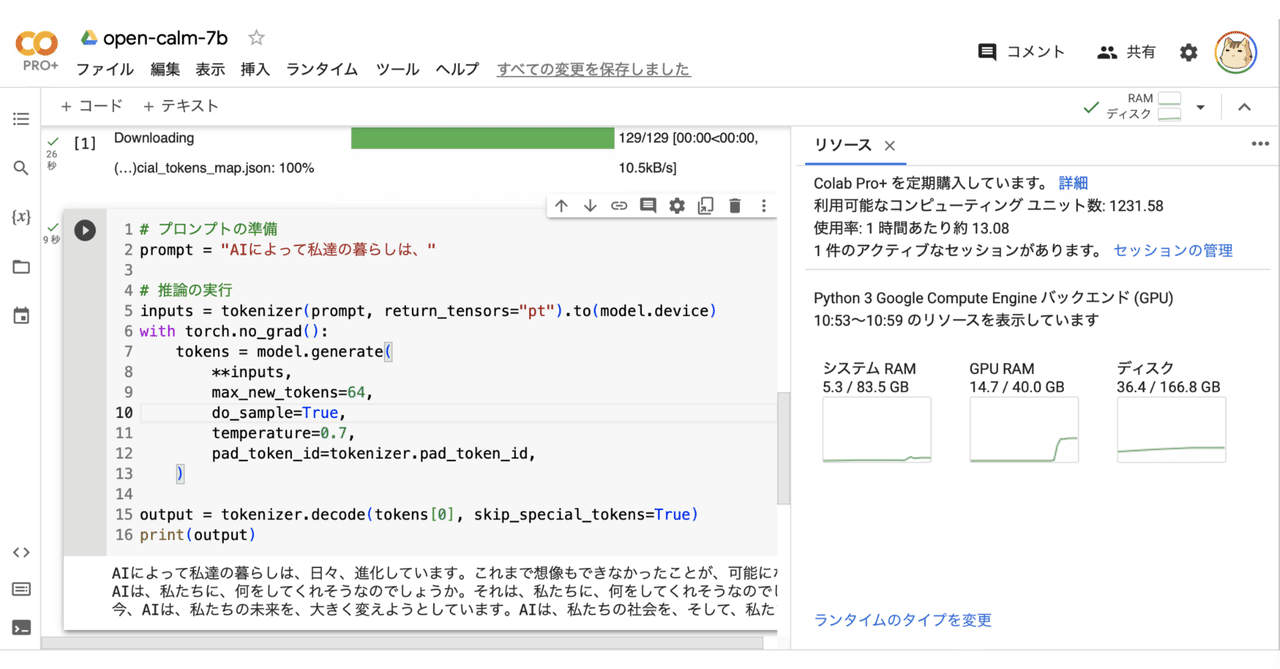Screen dimensions: 1280x669
Task: Delete the selected code cell
Action: [x=735, y=205]
